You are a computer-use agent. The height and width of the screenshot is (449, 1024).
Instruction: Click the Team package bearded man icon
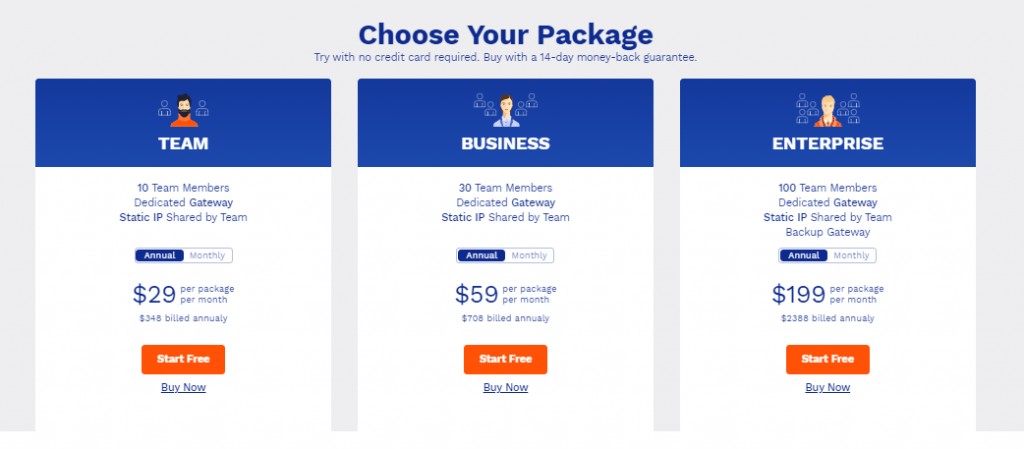coord(184,110)
